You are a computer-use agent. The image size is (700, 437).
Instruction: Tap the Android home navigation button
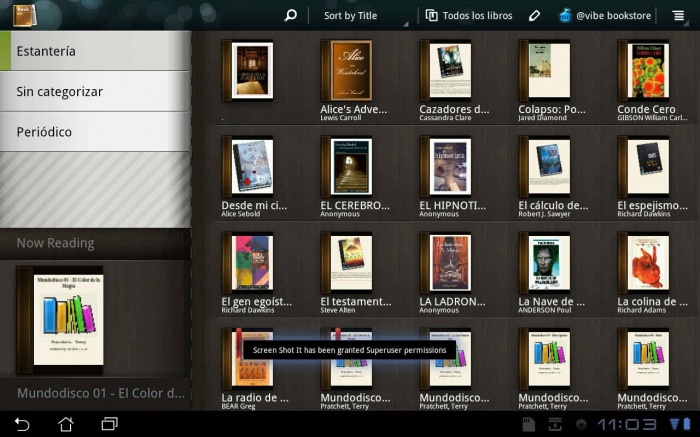click(x=66, y=424)
